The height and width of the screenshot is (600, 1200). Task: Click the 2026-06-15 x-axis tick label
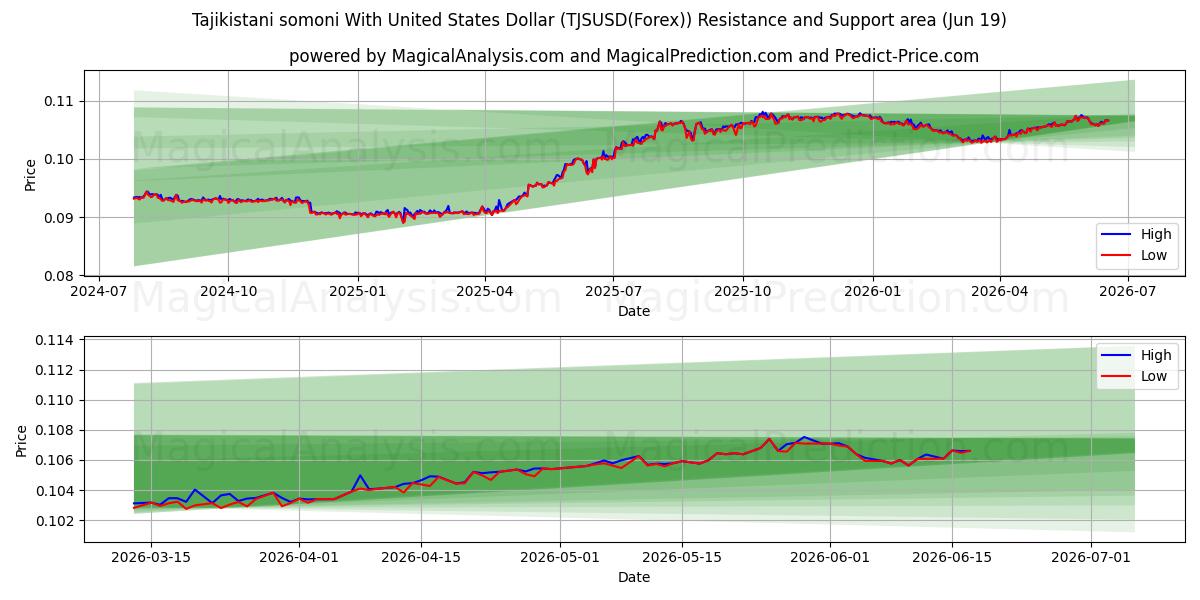[952, 558]
